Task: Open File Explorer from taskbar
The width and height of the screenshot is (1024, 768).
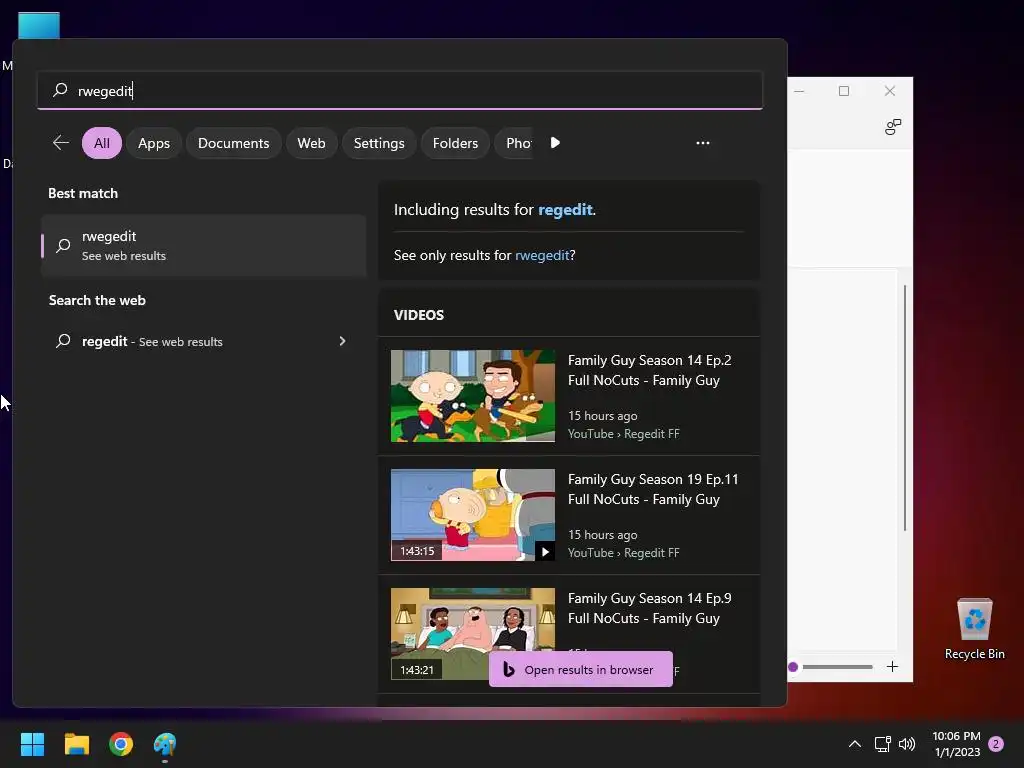Action: pos(76,744)
